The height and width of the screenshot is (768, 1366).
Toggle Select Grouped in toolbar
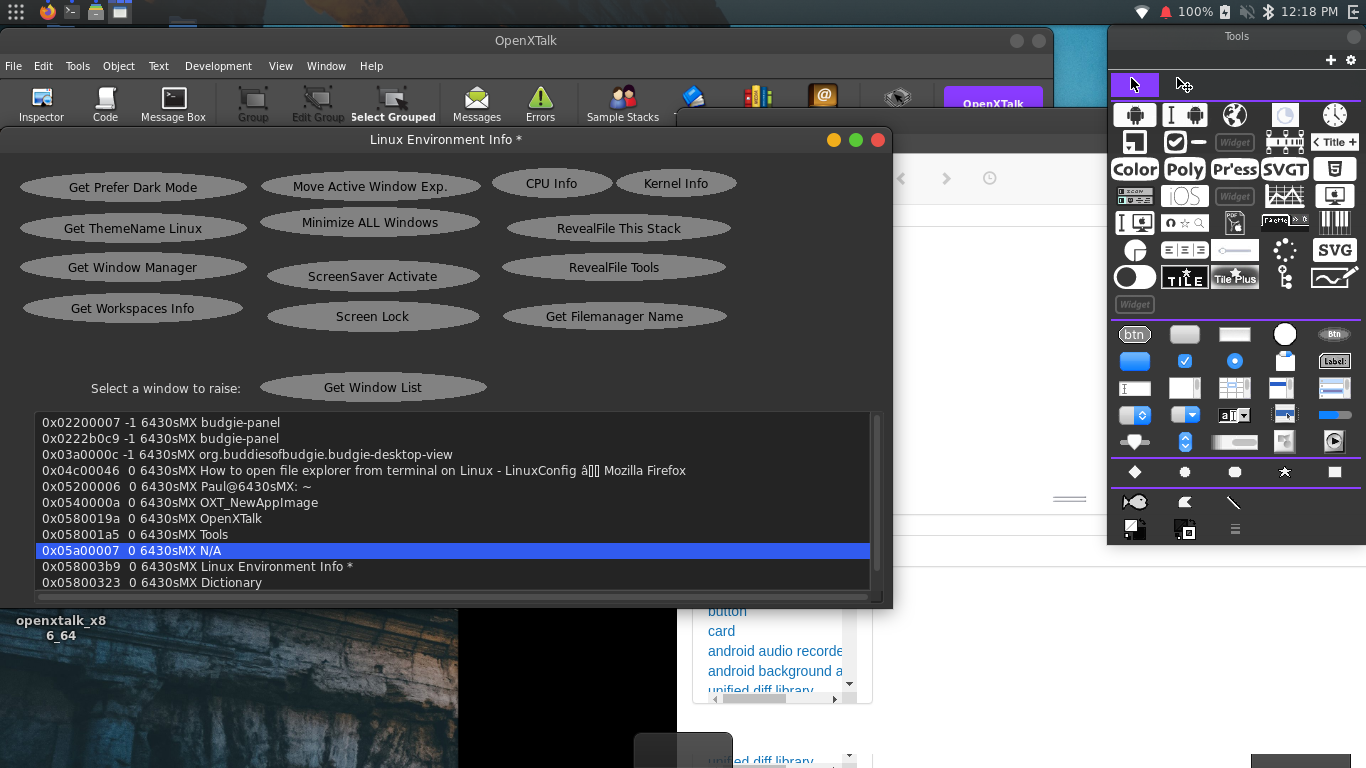tap(393, 104)
